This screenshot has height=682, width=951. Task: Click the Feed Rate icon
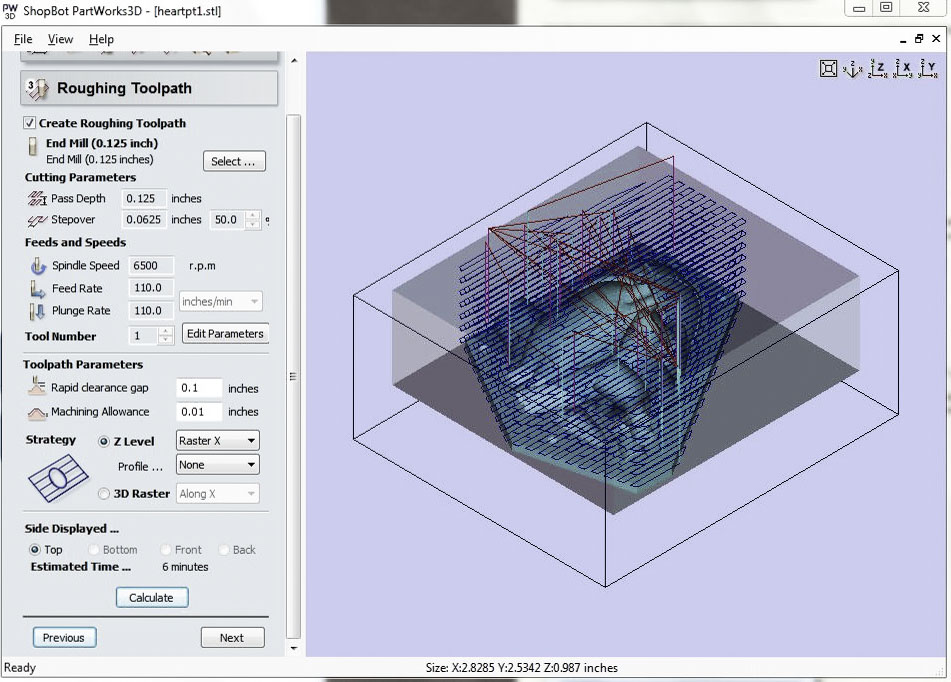tap(38, 289)
